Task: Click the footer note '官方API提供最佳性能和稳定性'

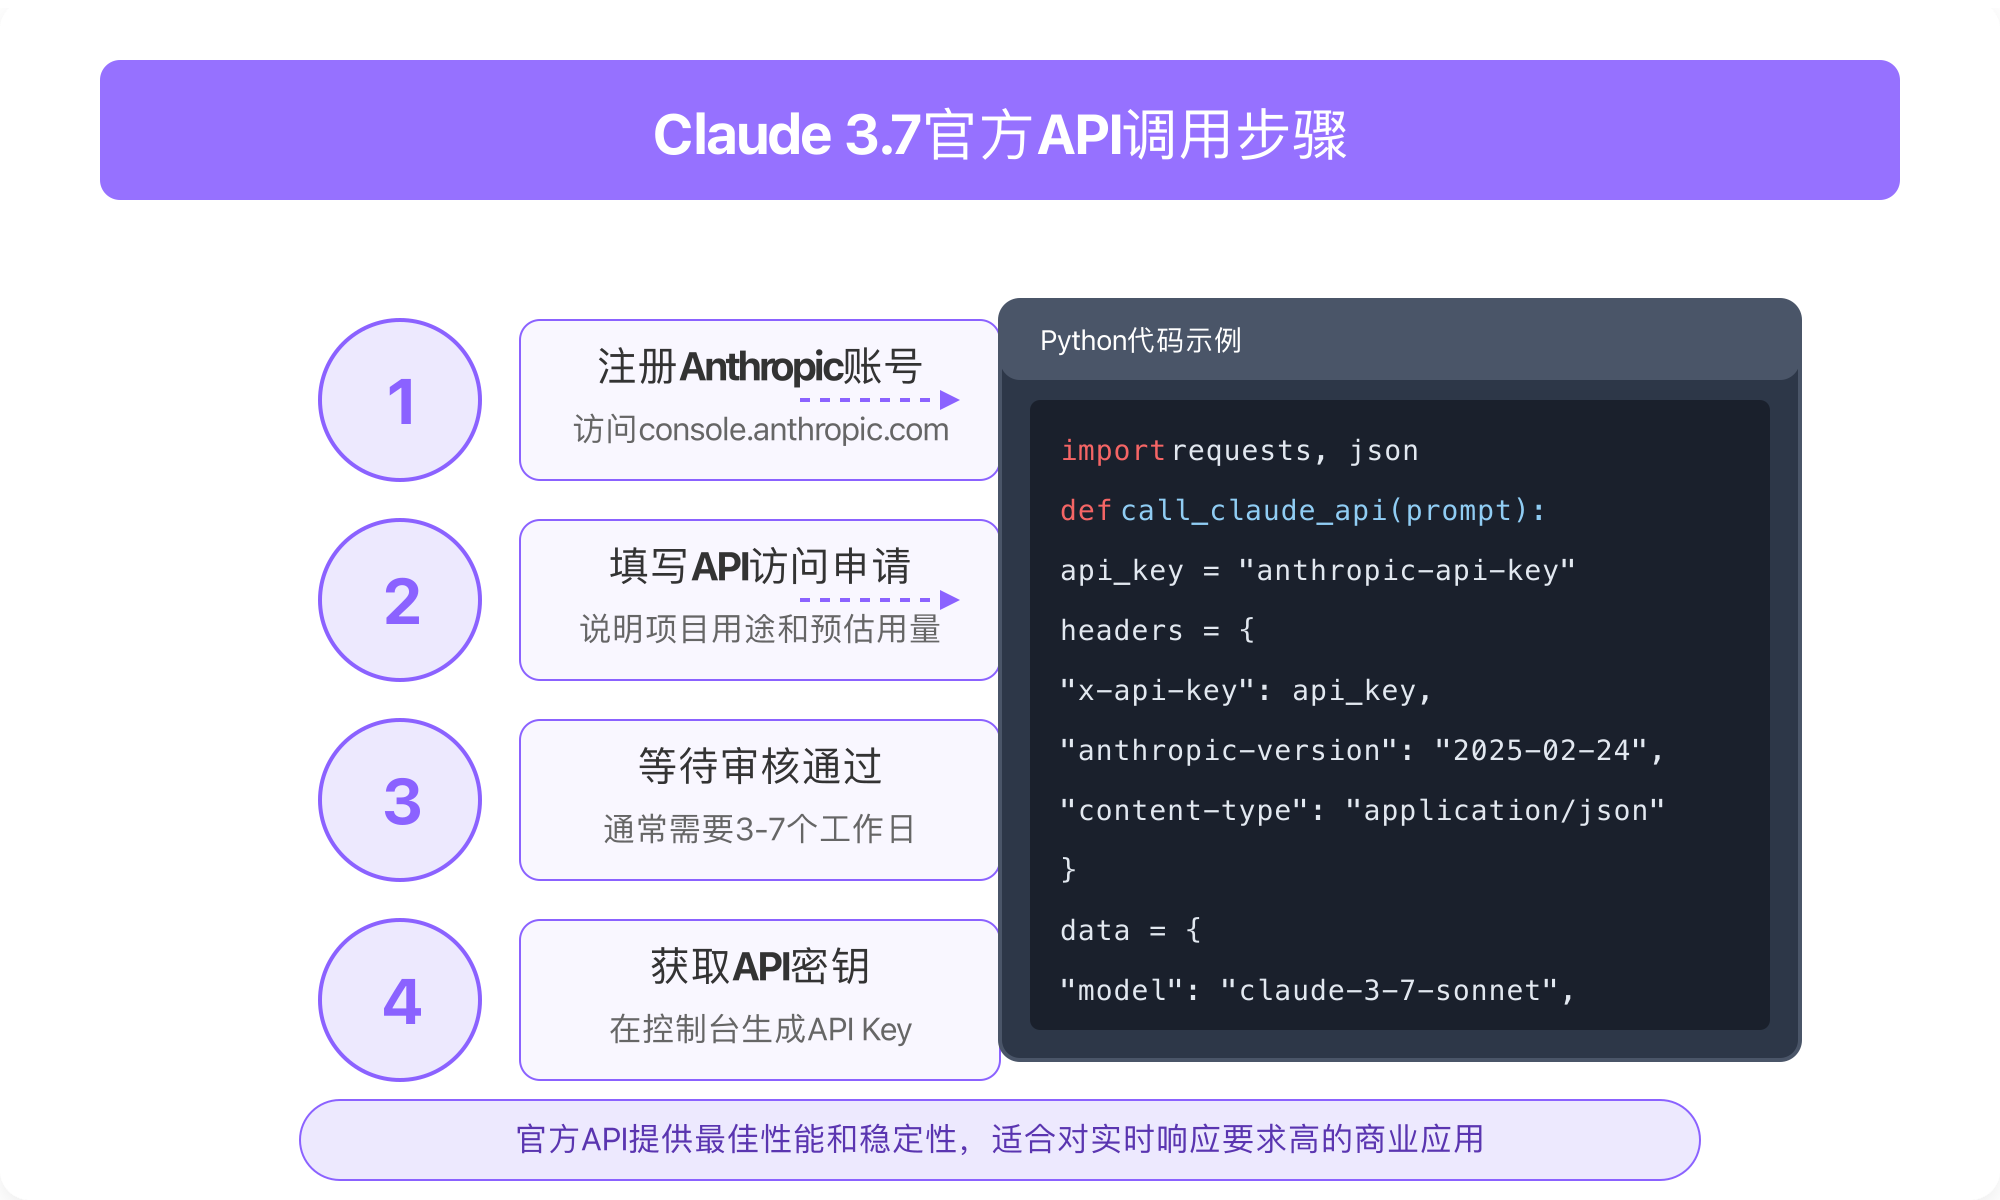Action: 735,1140
